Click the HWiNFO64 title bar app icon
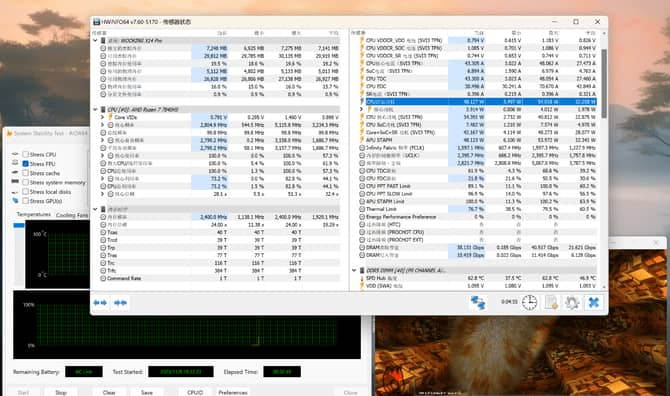The height and width of the screenshot is (396, 670). pos(97,22)
